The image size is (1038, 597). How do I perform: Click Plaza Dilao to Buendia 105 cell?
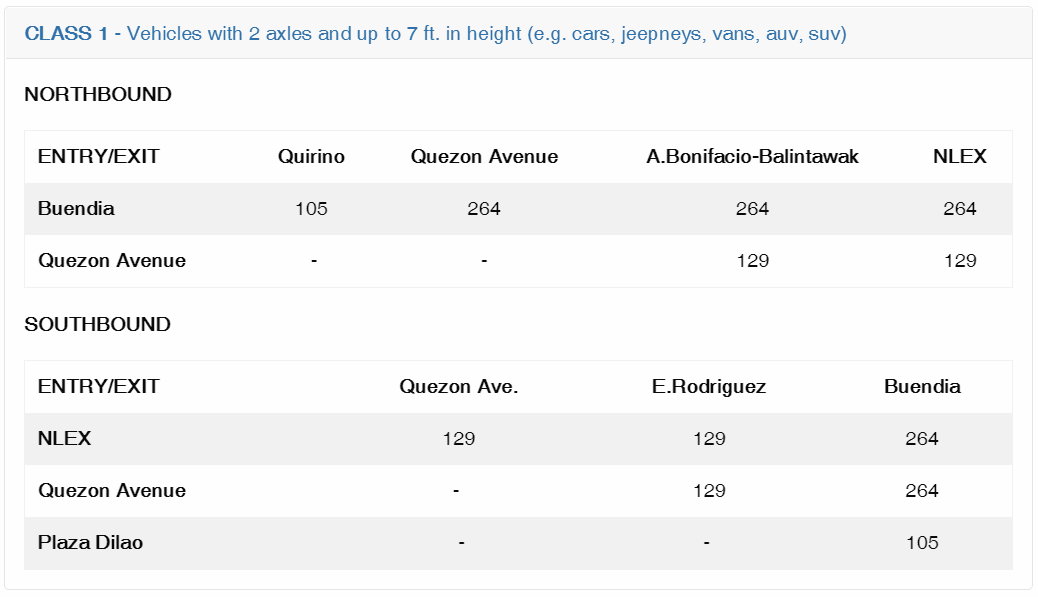click(x=922, y=542)
